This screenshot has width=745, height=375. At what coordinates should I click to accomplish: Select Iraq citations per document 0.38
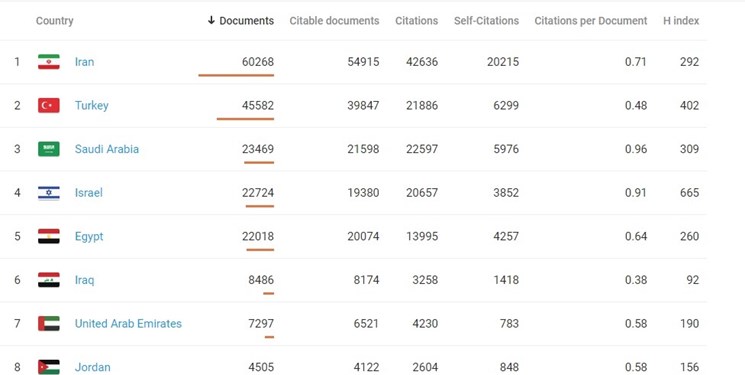[636, 280]
